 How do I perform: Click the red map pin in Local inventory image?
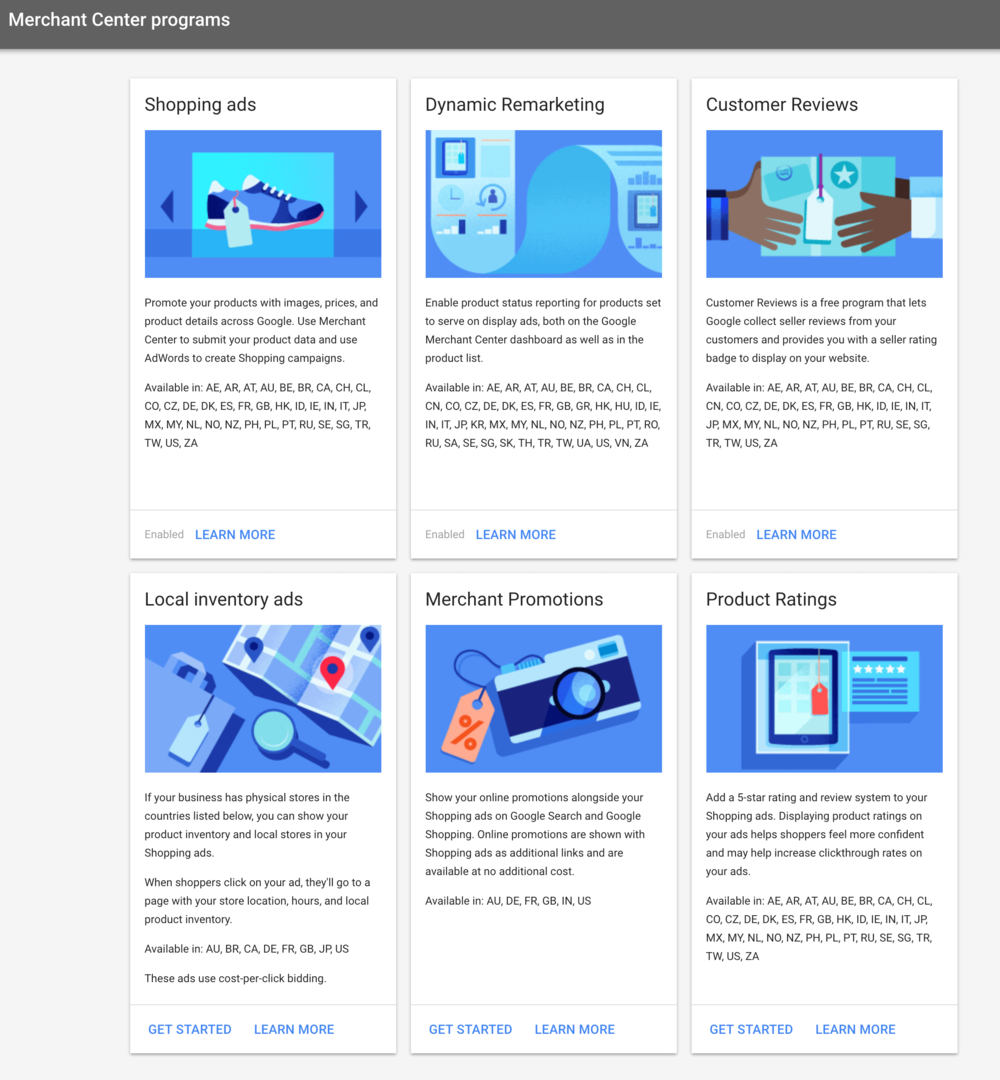click(333, 672)
